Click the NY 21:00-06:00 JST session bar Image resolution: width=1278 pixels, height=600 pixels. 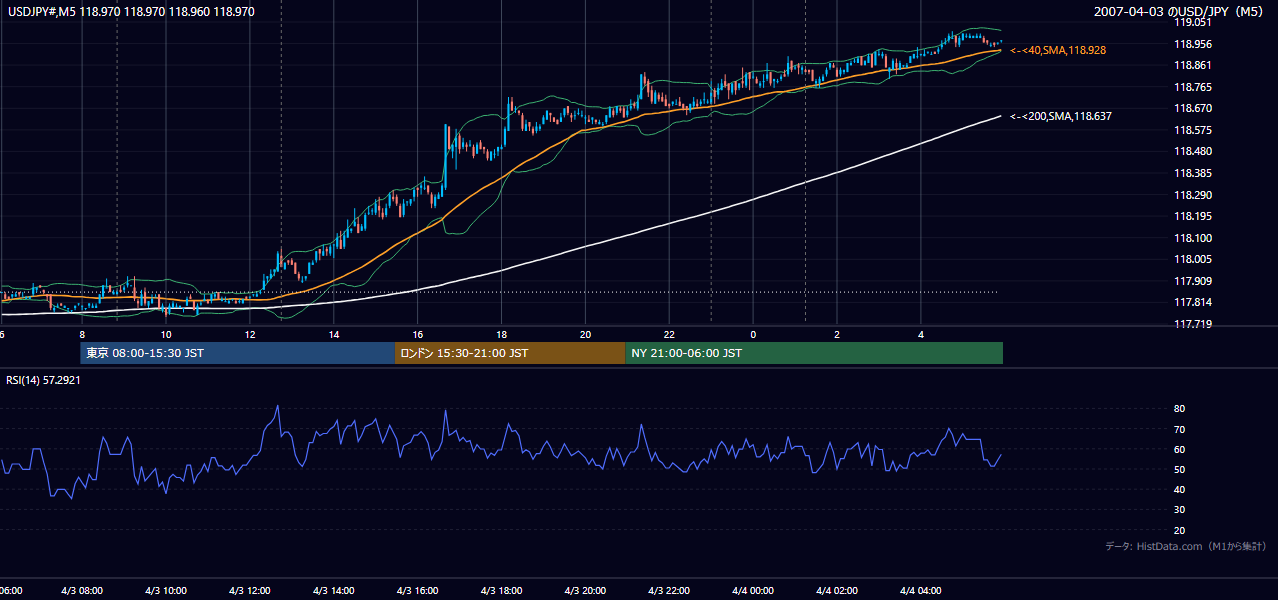pyautogui.click(x=814, y=353)
